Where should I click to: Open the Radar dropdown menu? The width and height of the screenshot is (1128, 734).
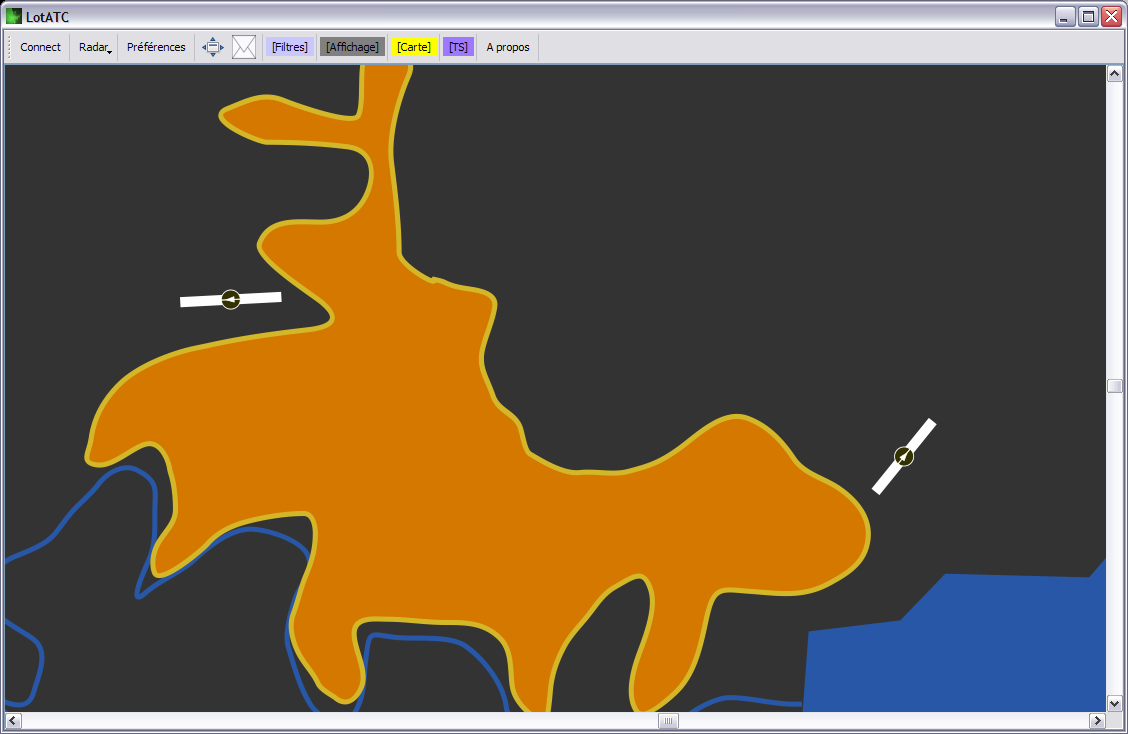click(x=94, y=47)
